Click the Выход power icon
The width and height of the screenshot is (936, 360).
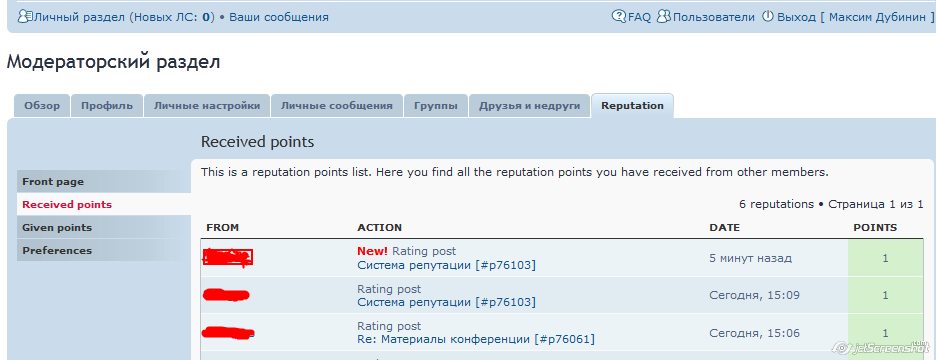point(768,16)
